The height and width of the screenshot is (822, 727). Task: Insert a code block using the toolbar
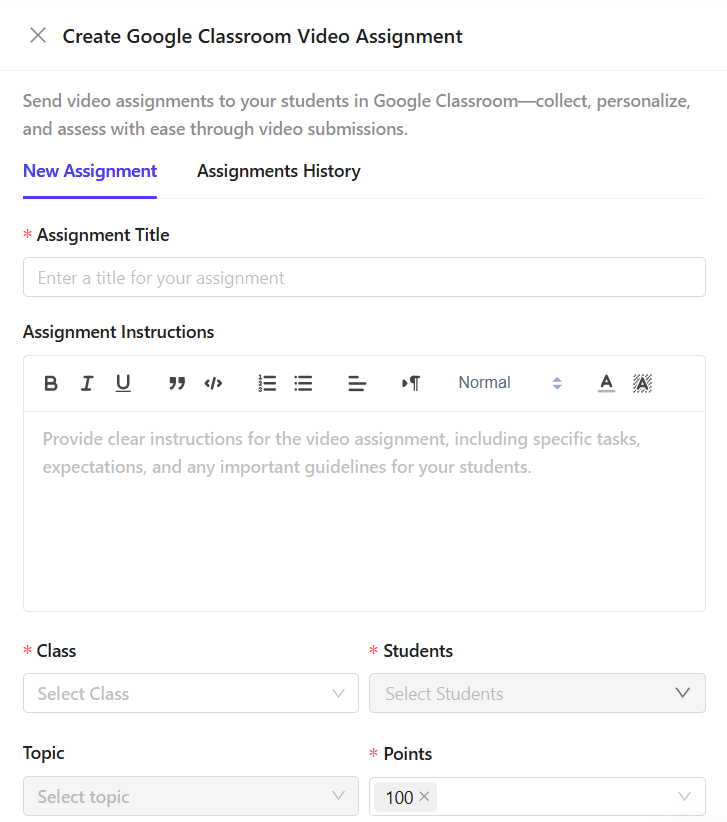click(213, 383)
